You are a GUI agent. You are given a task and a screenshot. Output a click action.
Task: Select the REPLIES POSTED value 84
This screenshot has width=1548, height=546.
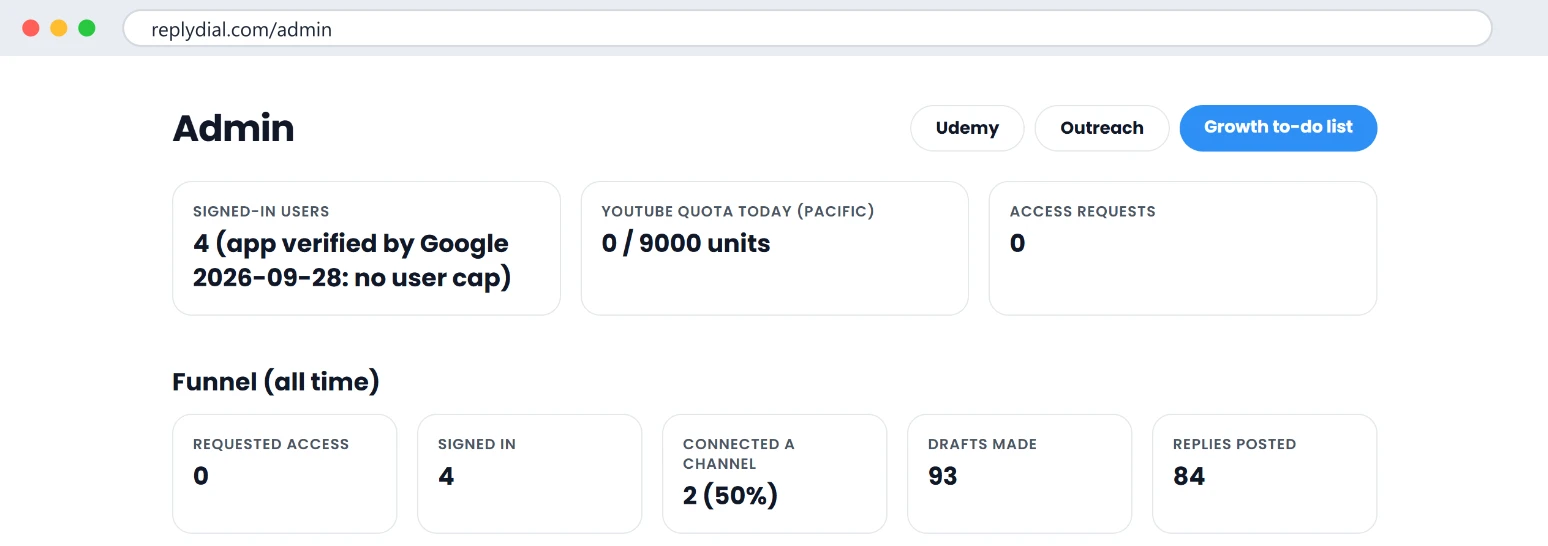(1189, 476)
